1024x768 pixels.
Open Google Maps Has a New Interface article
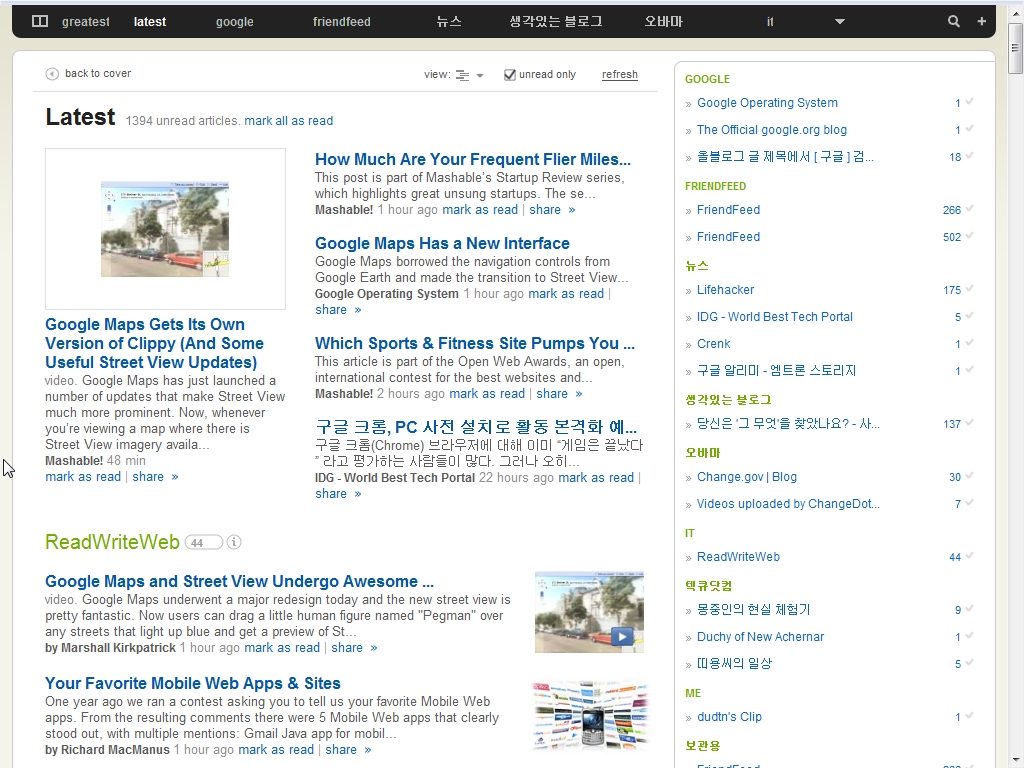442,244
